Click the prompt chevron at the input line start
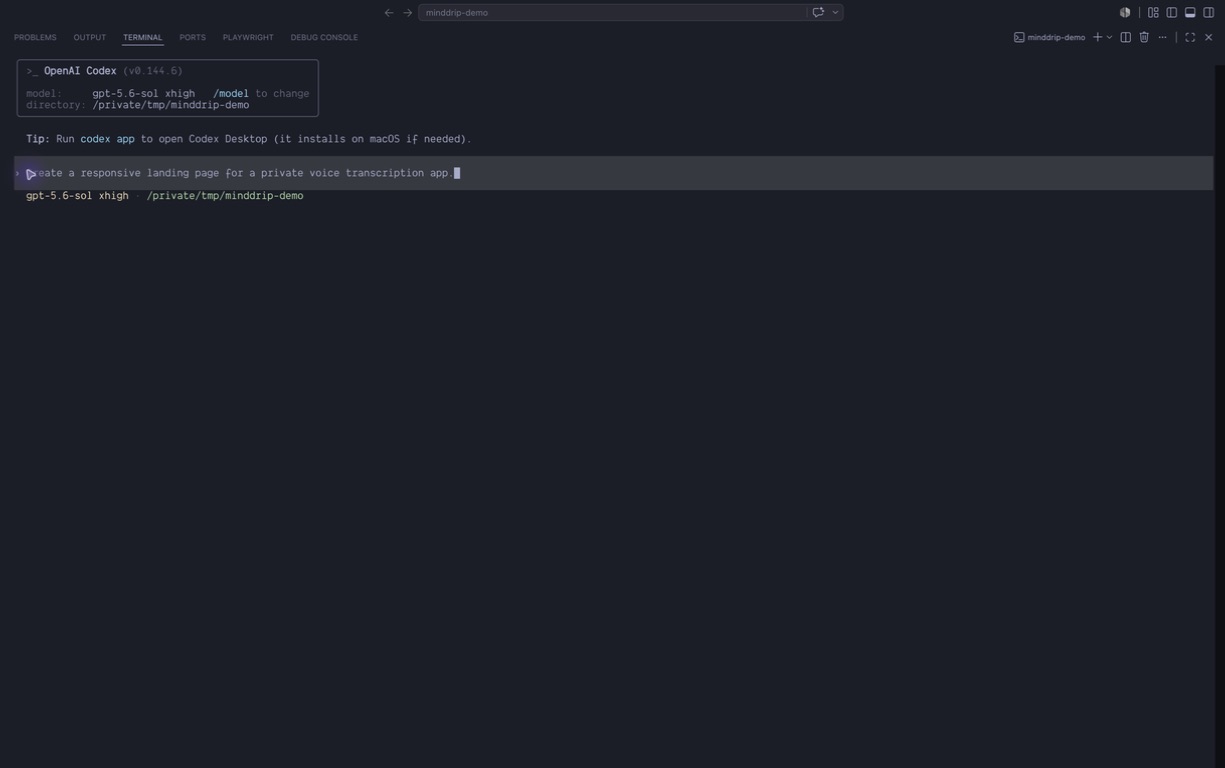The width and height of the screenshot is (1225, 768). 18,173
